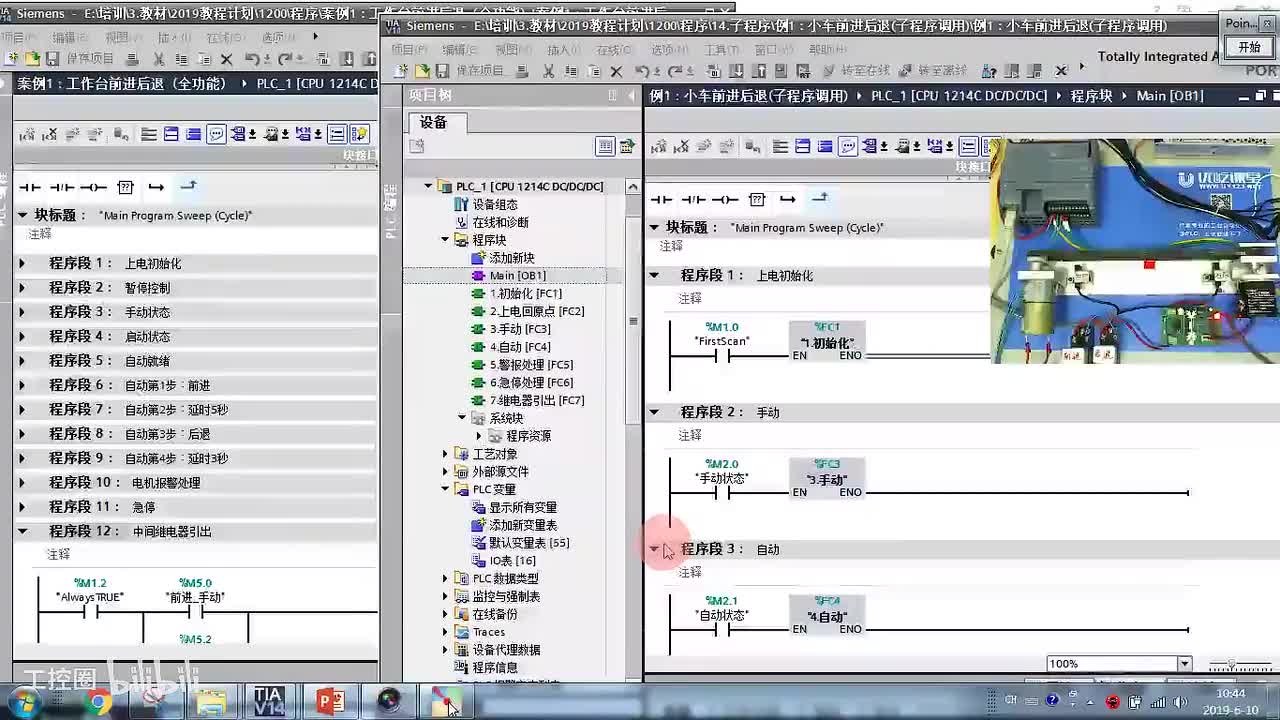
Task: Click delete network icon in Main [OB1] editor toolbar
Action: point(682,147)
